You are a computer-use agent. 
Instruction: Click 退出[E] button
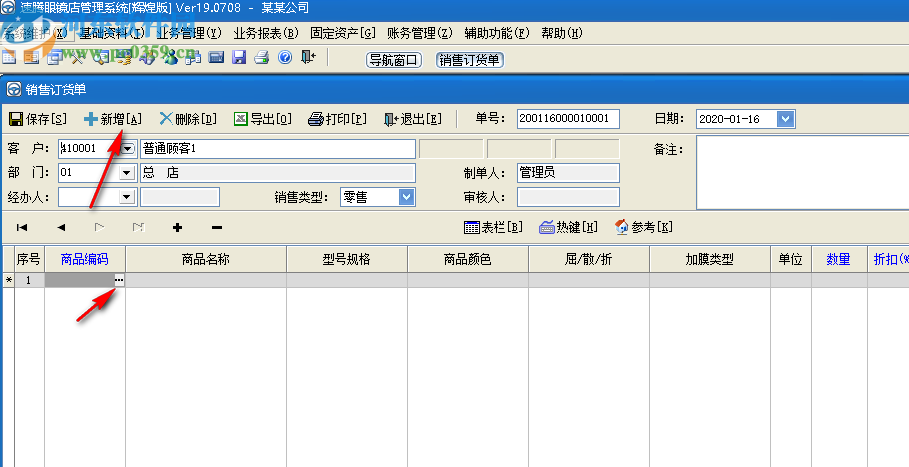coord(413,119)
